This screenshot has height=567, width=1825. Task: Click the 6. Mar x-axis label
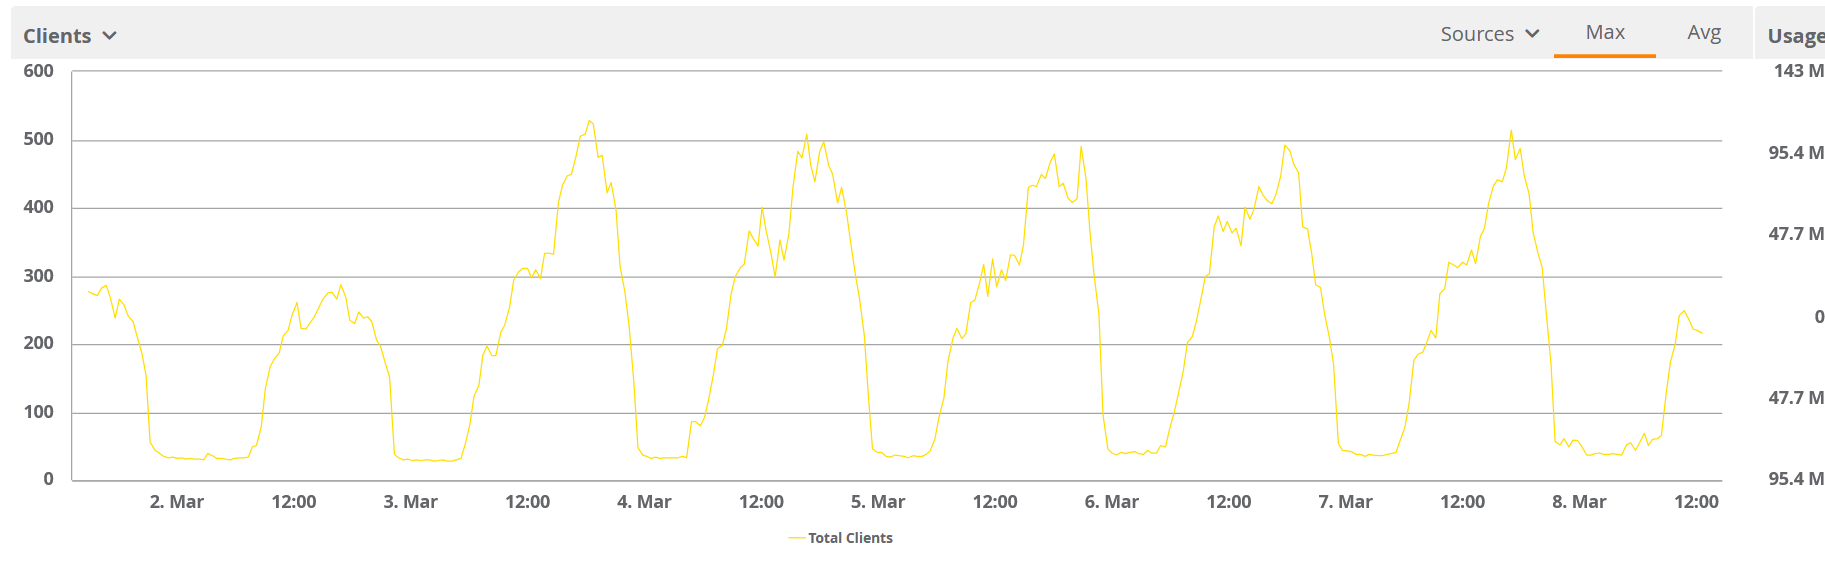pyautogui.click(x=1111, y=502)
